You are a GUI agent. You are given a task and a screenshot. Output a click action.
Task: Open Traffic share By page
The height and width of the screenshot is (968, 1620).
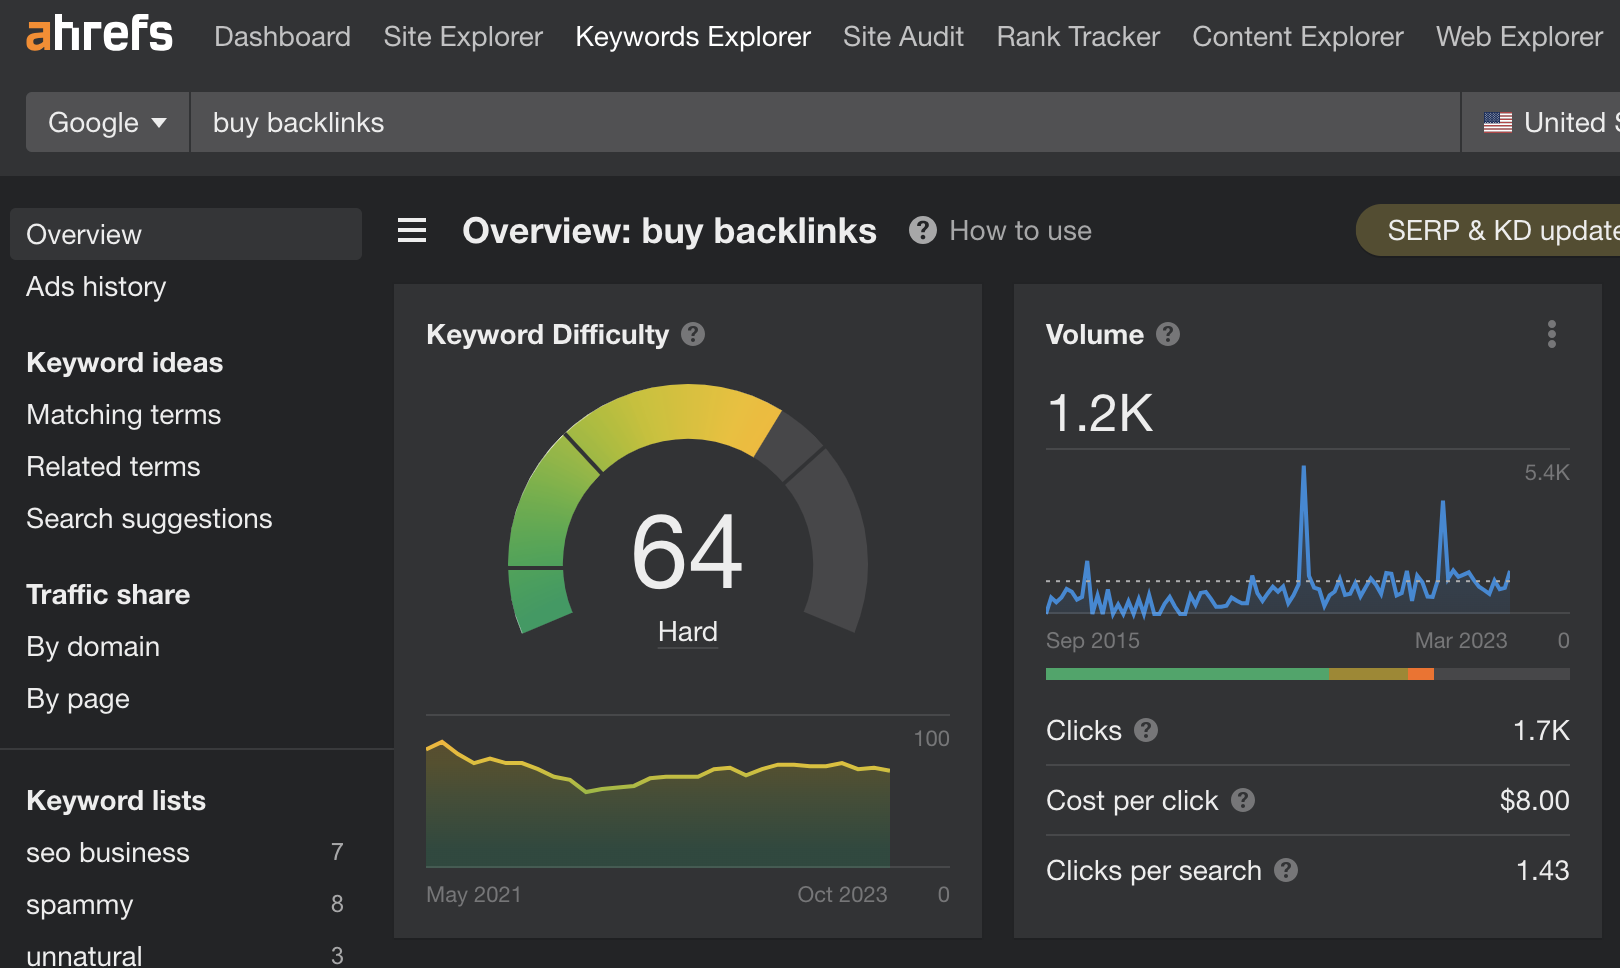(x=78, y=698)
